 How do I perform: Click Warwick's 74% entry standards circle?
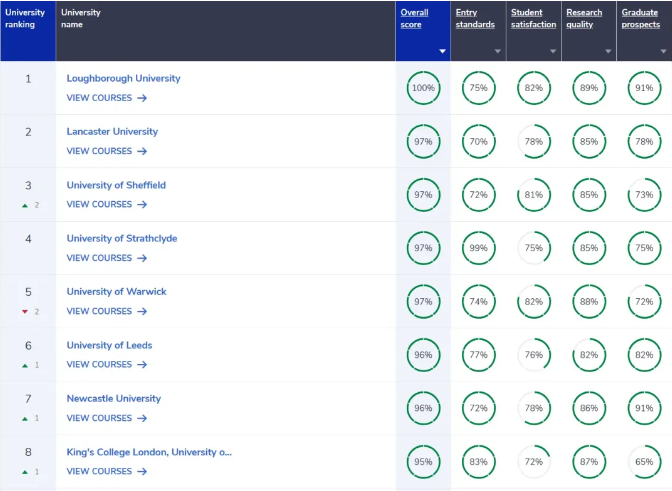click(479, 301)
